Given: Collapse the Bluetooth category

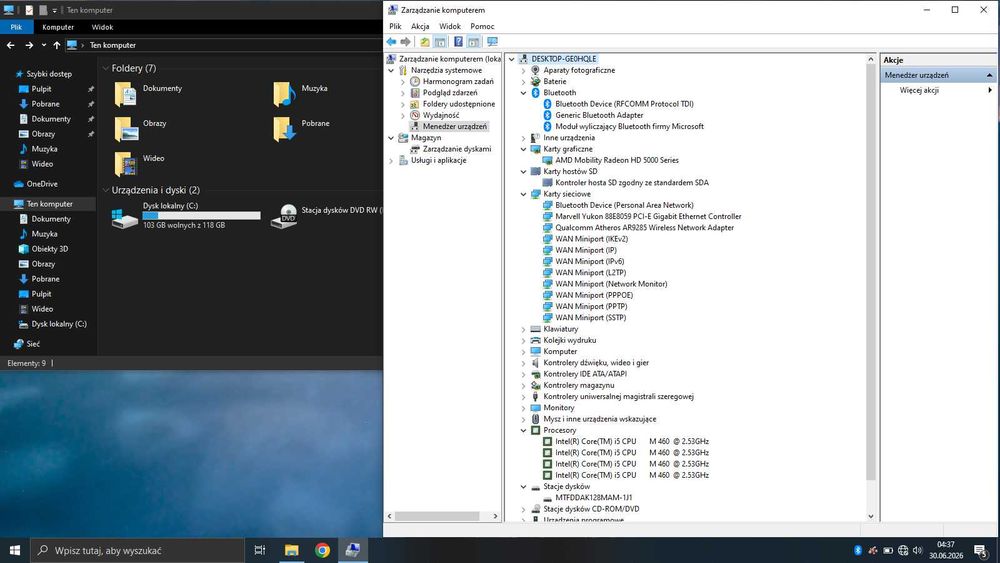Looking at the screenshot, I should pyautogui.click(x=524, y=93).
